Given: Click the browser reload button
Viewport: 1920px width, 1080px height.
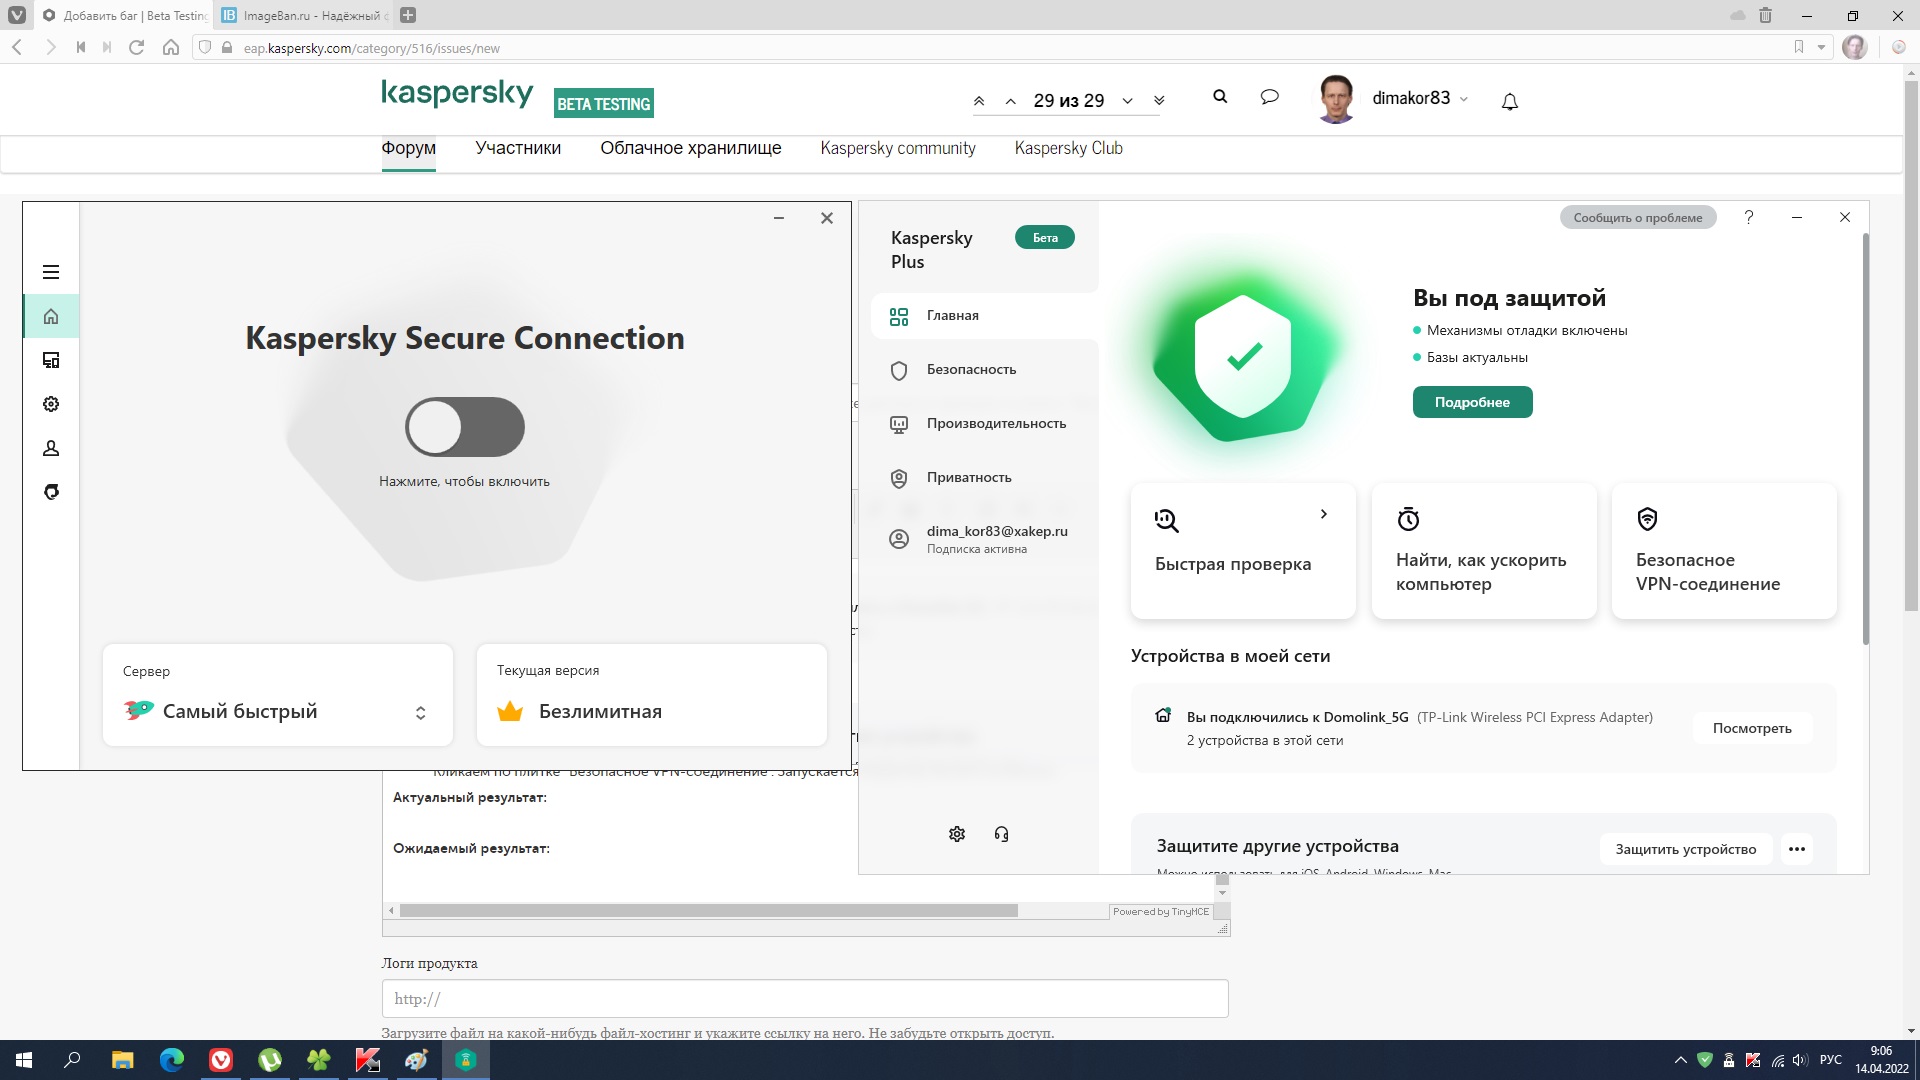Looking at the screenshot, I should pos(137,47).
